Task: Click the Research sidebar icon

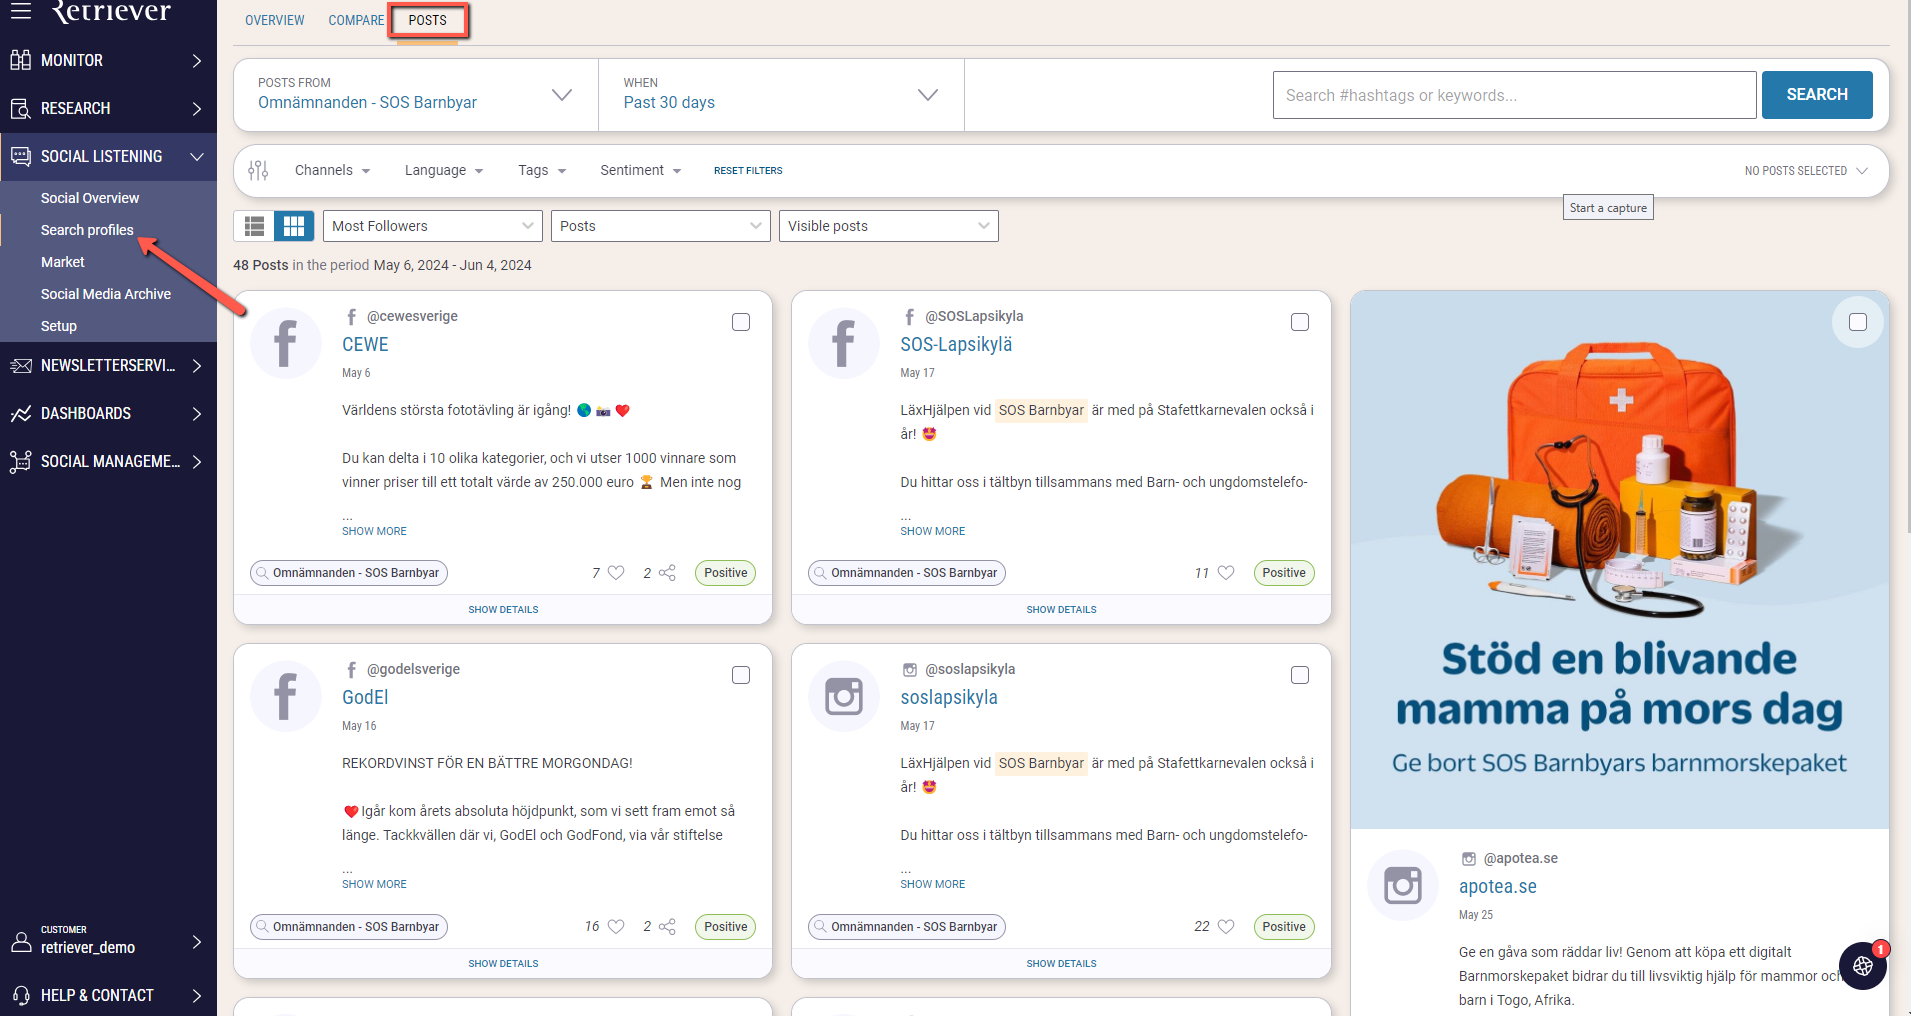Action: (x=21, y=108)
